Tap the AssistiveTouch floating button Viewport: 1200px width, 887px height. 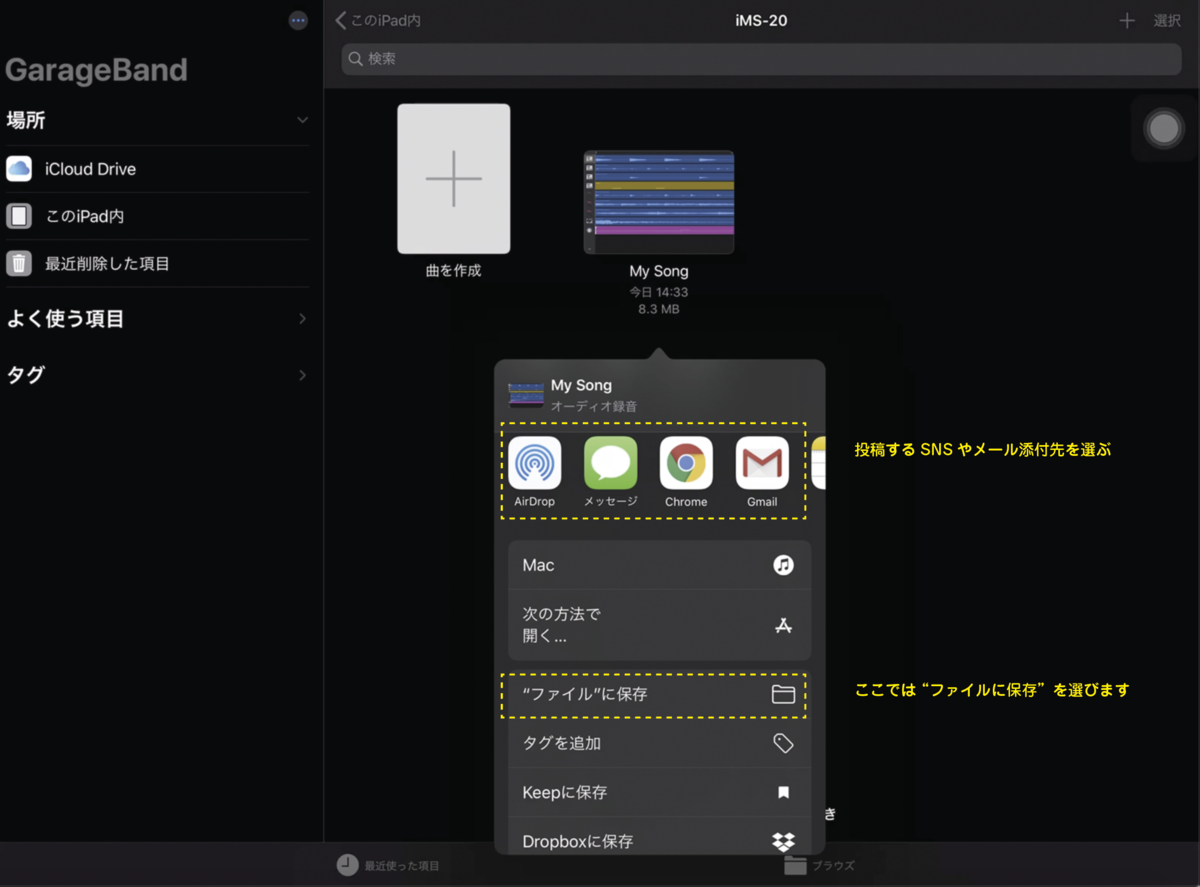coord(1164,129)
